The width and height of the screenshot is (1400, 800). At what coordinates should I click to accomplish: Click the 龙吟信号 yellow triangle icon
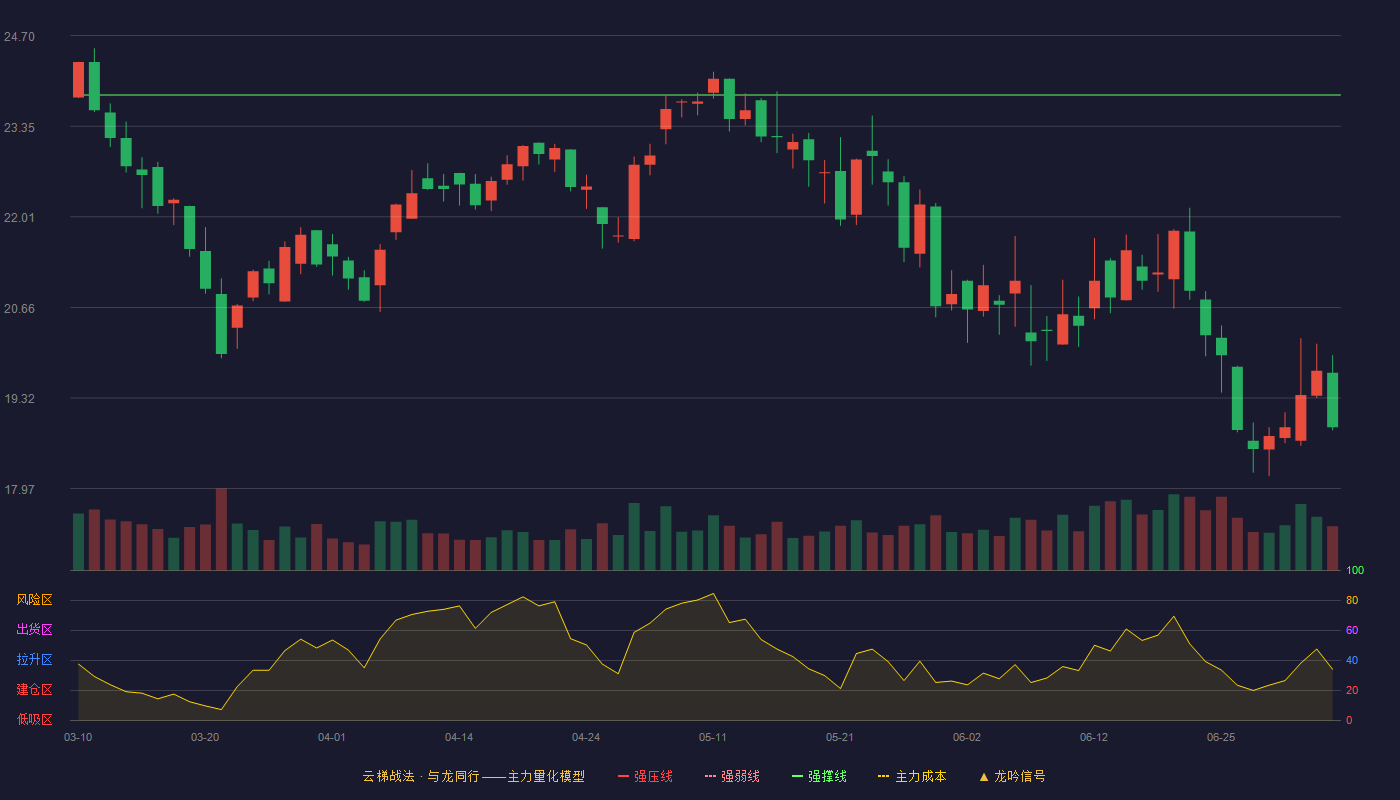click(x=983, y=776)
